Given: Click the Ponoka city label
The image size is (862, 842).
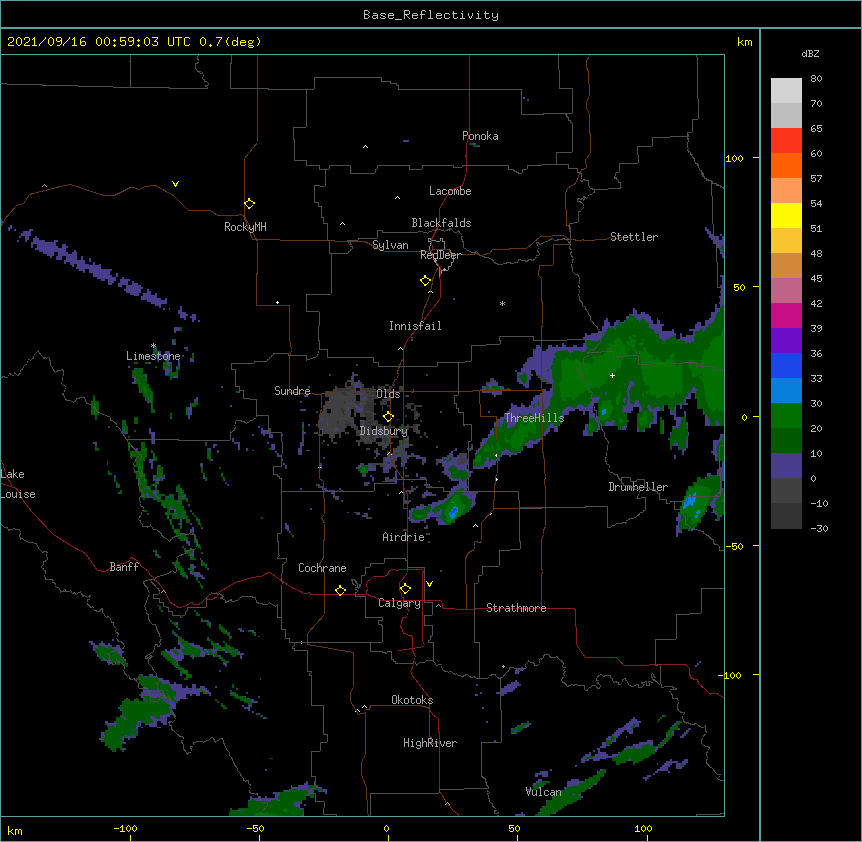Looking at the screenshot, I should [480, 136].
